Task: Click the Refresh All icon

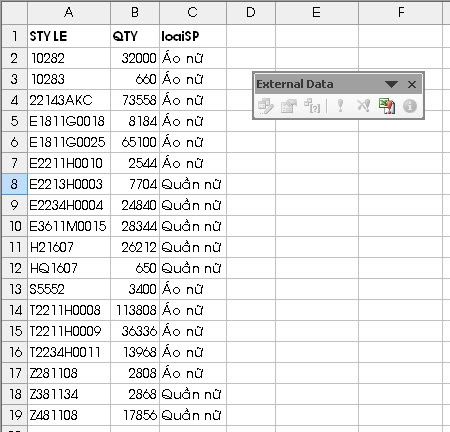Action: pos(387,106)
